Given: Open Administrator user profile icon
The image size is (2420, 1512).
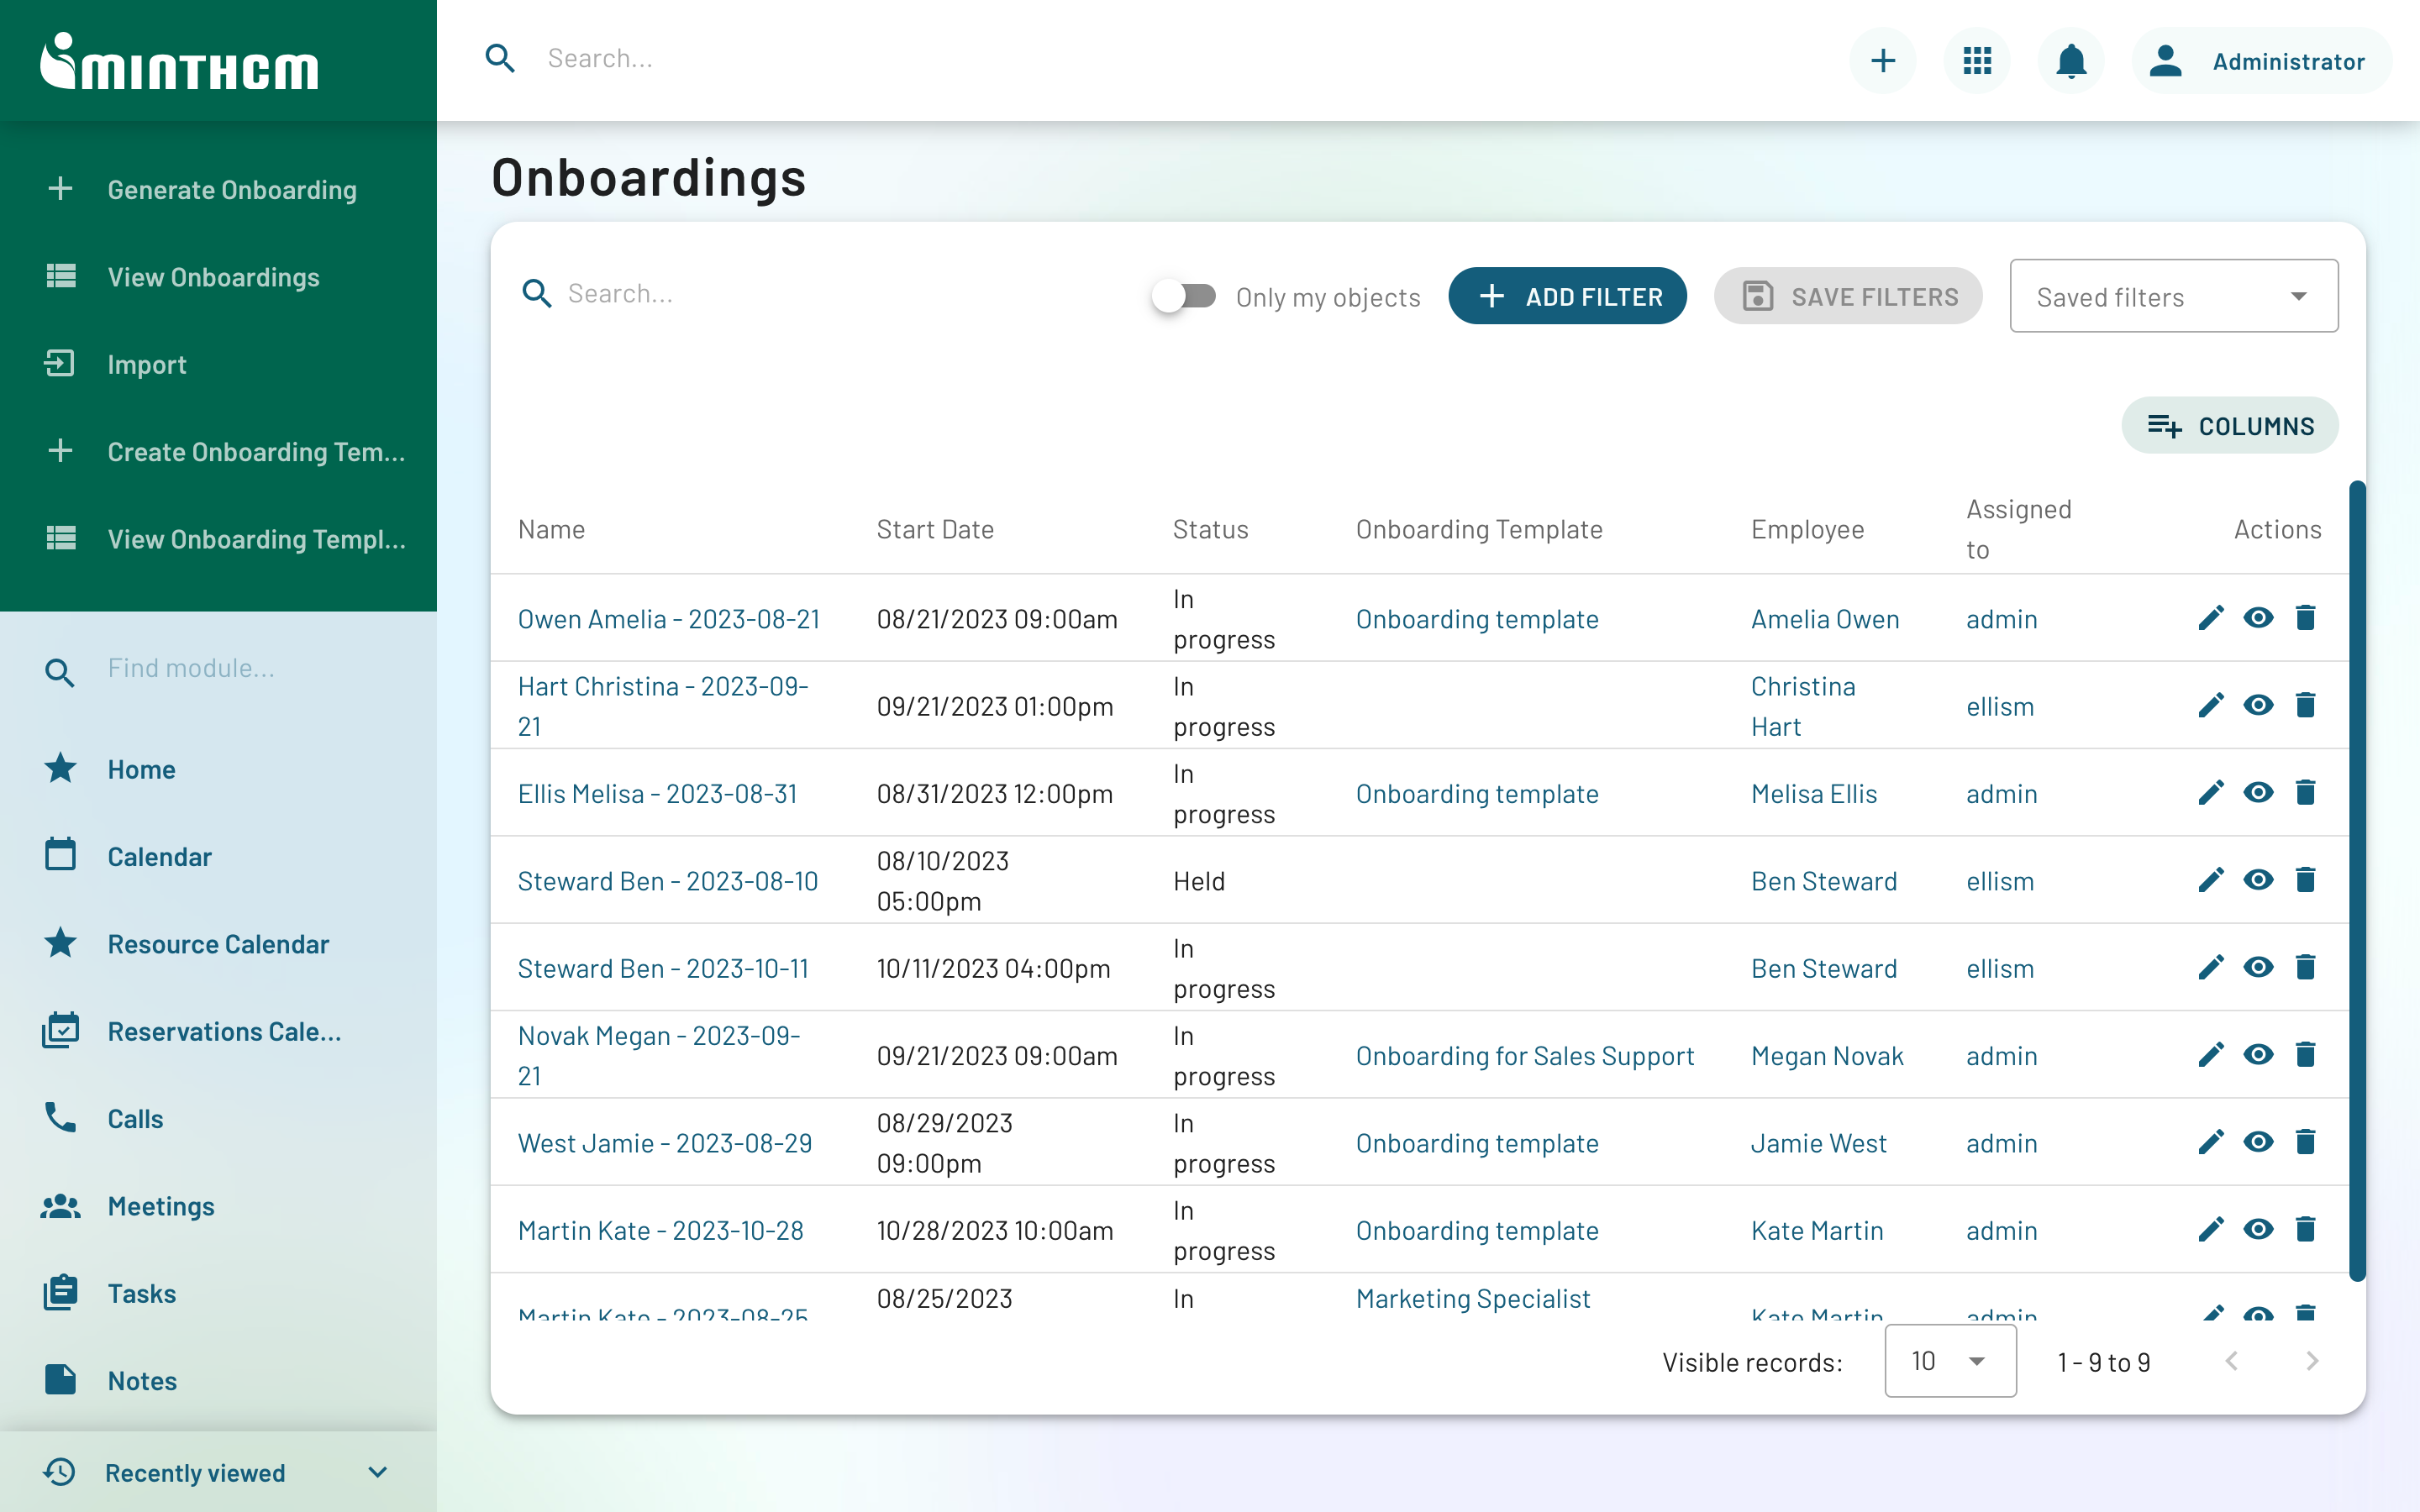Looking at the screenshot, I should (x=2165, y=61).
